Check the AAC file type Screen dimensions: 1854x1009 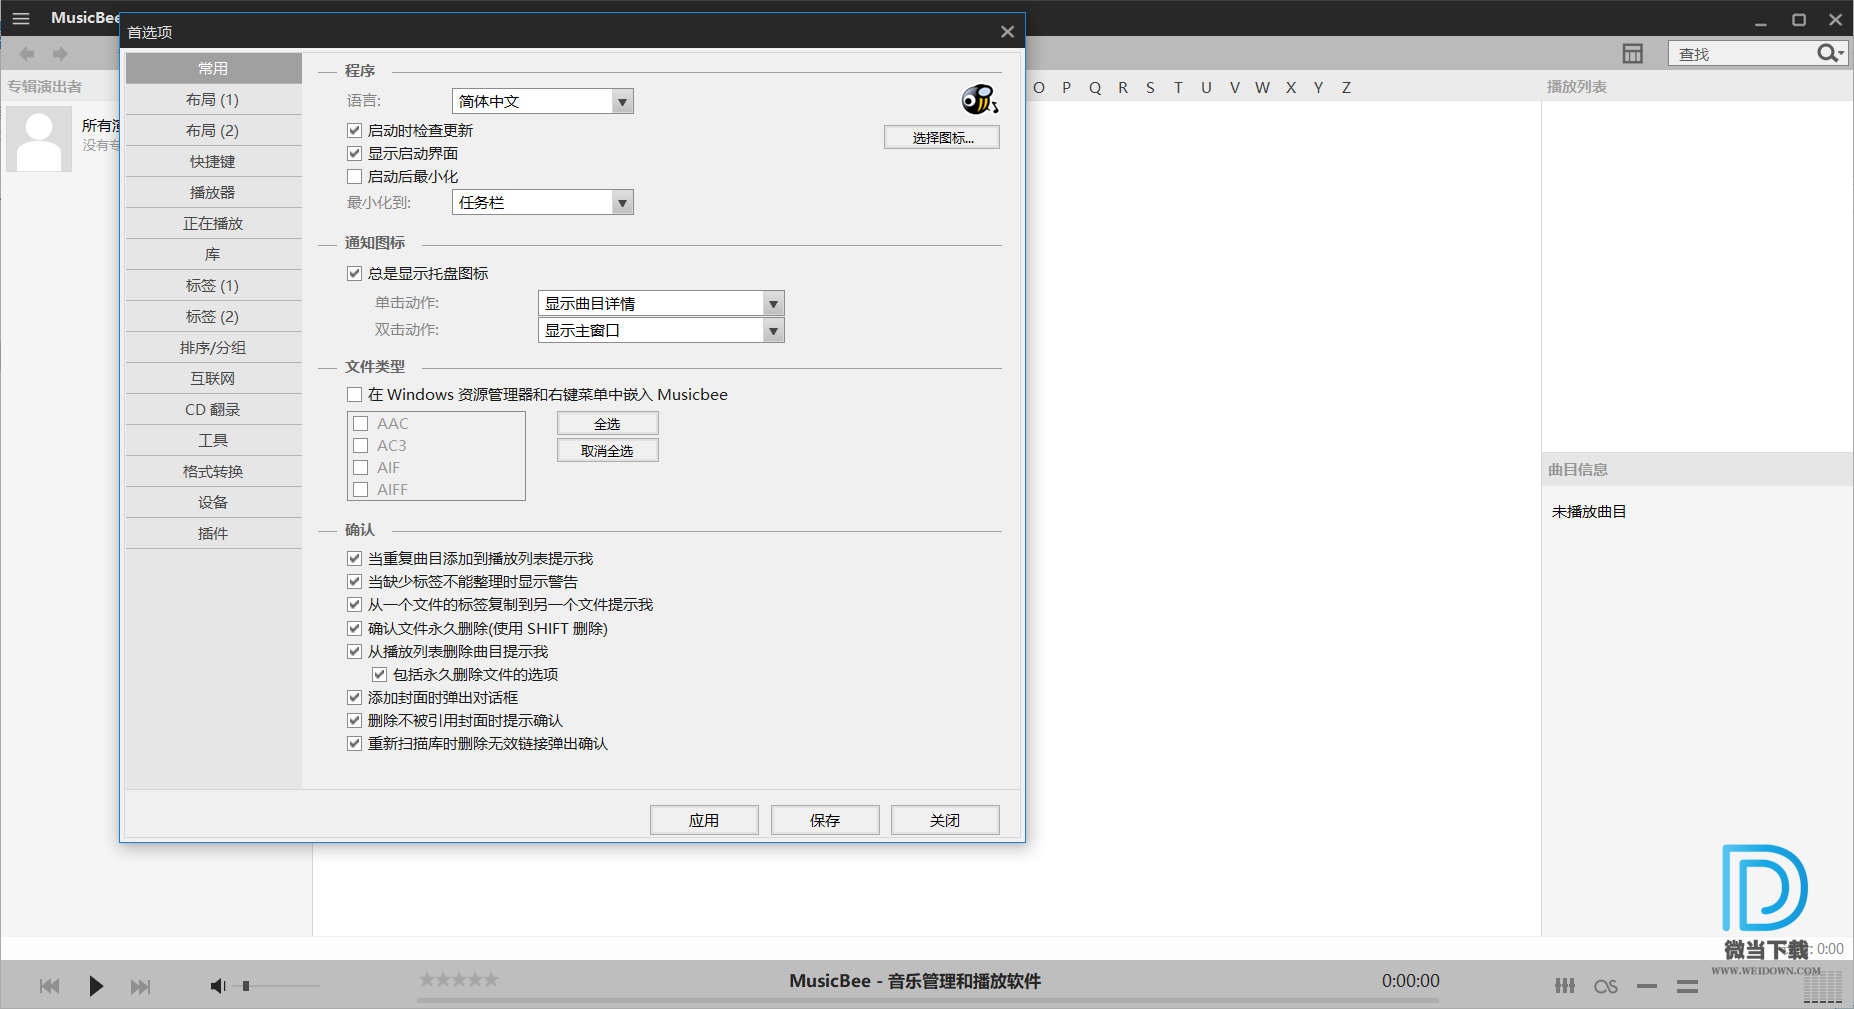tap(361, 423)
